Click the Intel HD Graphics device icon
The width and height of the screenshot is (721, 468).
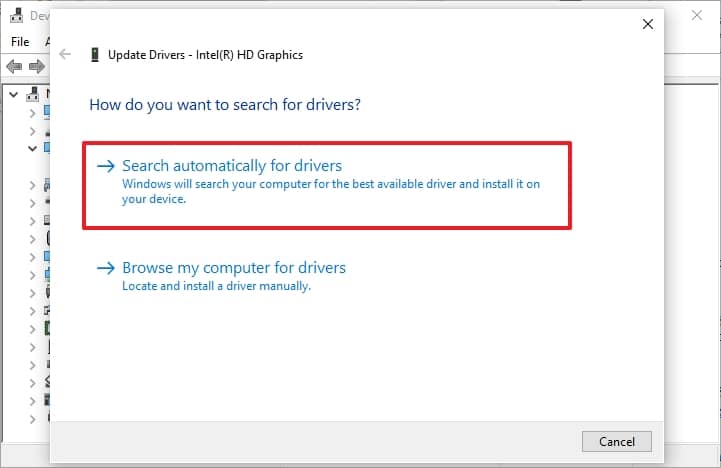click(95, 55)
